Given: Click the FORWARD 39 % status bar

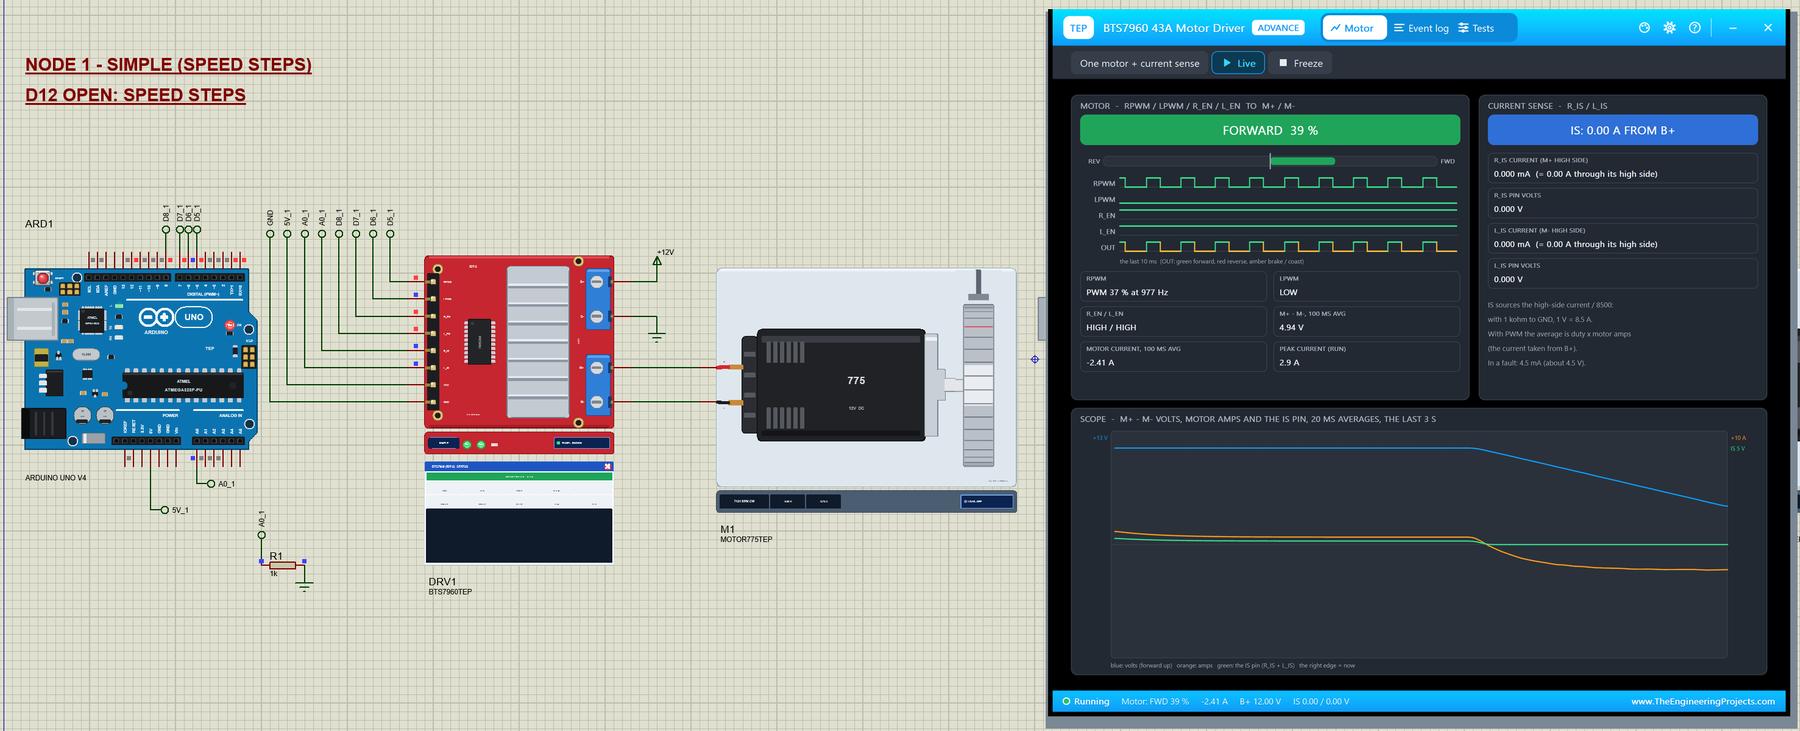Looking at the screenshot, I should 1270,130.
